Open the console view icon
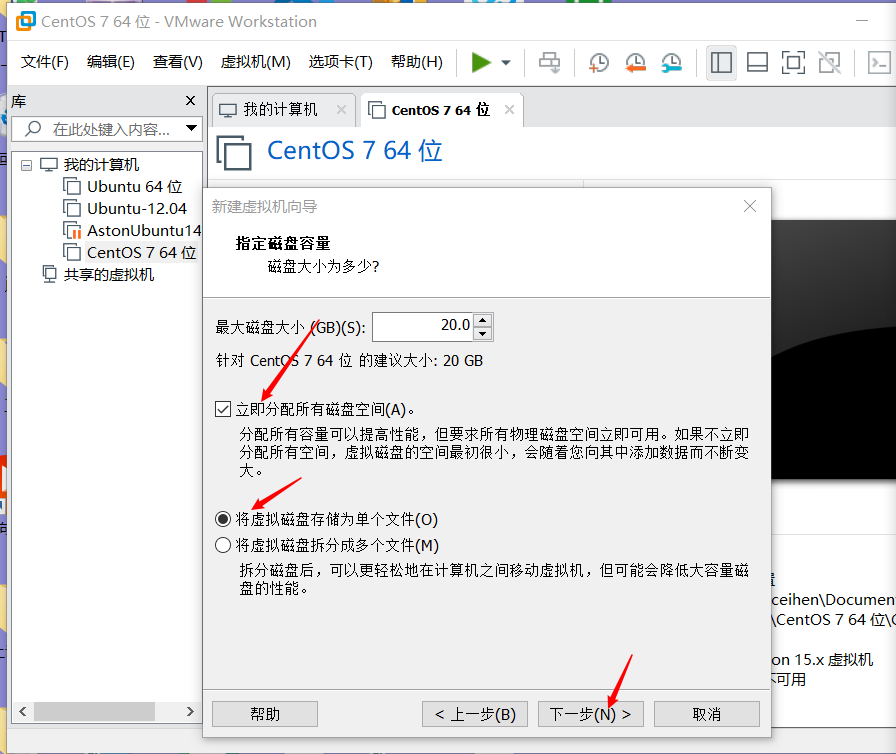This screenshot has width=896, height=754. (879, 62)
